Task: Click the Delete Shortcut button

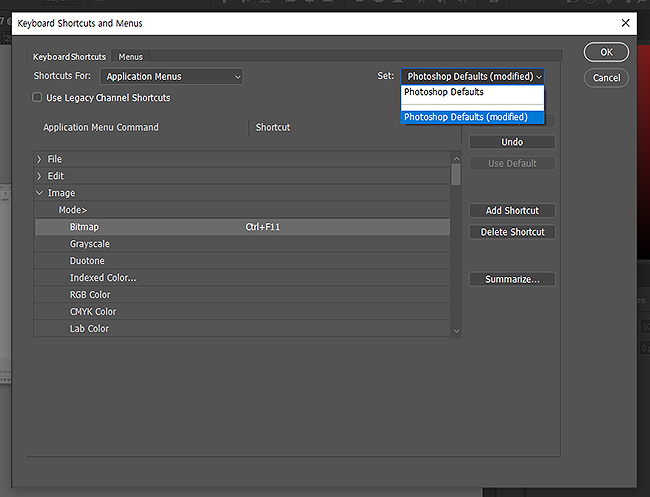Action: [x=512, y=232]
